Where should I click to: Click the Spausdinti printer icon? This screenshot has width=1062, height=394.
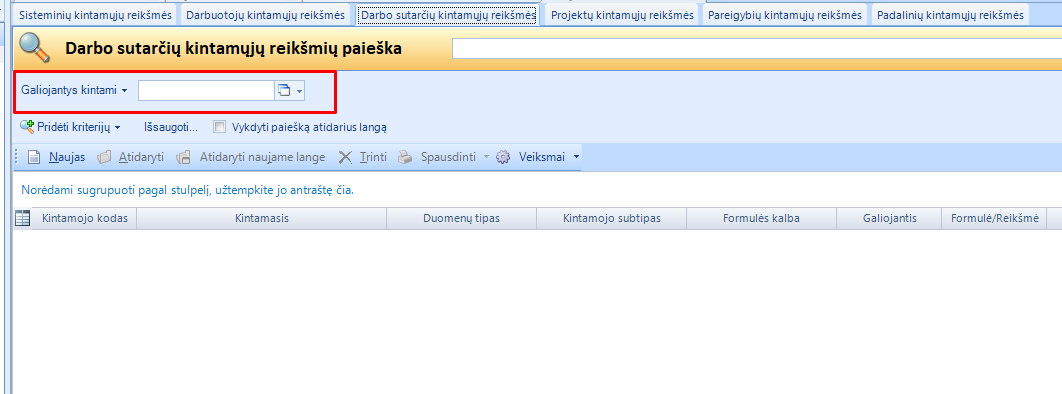404,157
